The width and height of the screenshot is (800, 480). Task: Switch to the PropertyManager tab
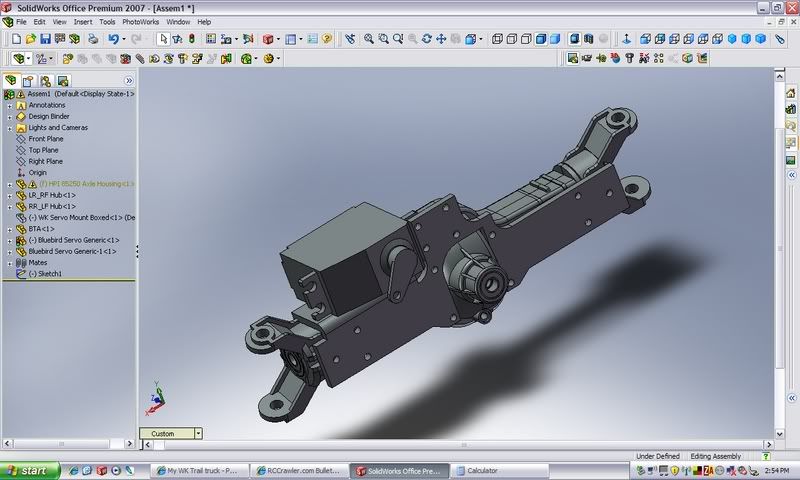click(29, 81)
